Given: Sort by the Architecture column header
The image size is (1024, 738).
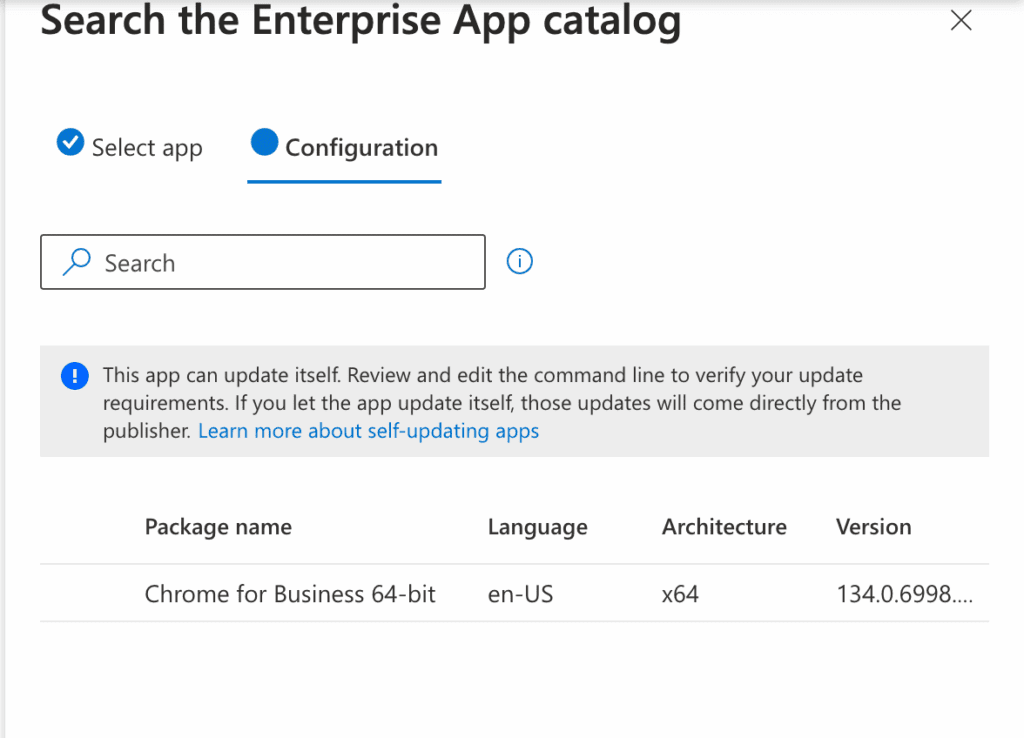Looking at the screenshot, I should point(724,527).
